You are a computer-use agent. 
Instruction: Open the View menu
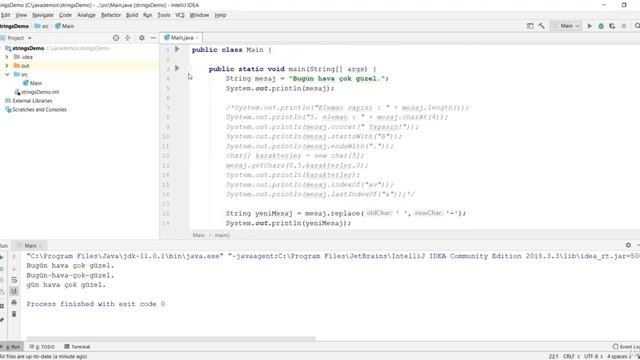tap(21, 15)
